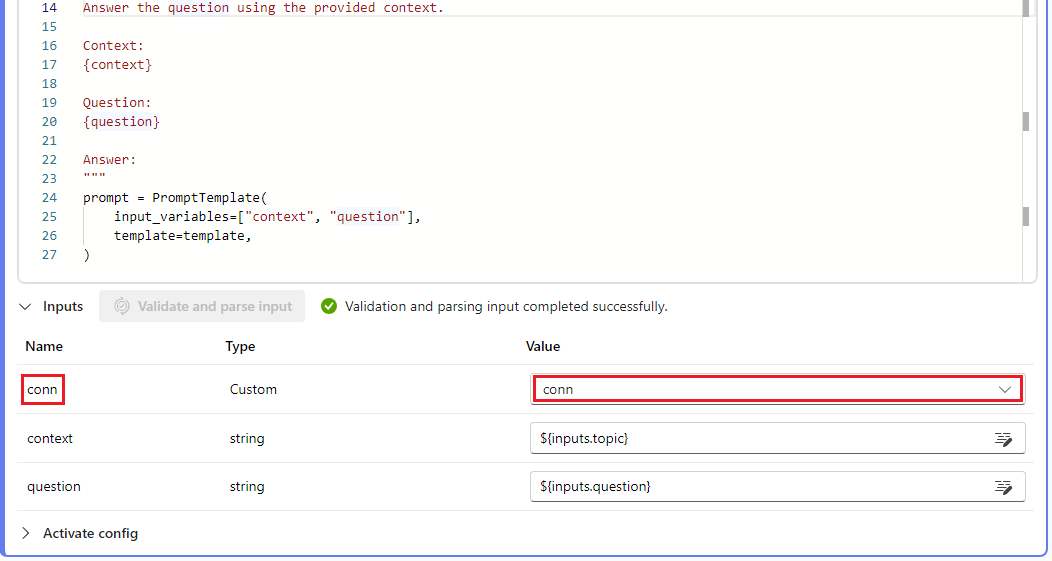Click the ${inputs.topic} value field
This screenshot has width=1052, height=561.
point(760,438)
